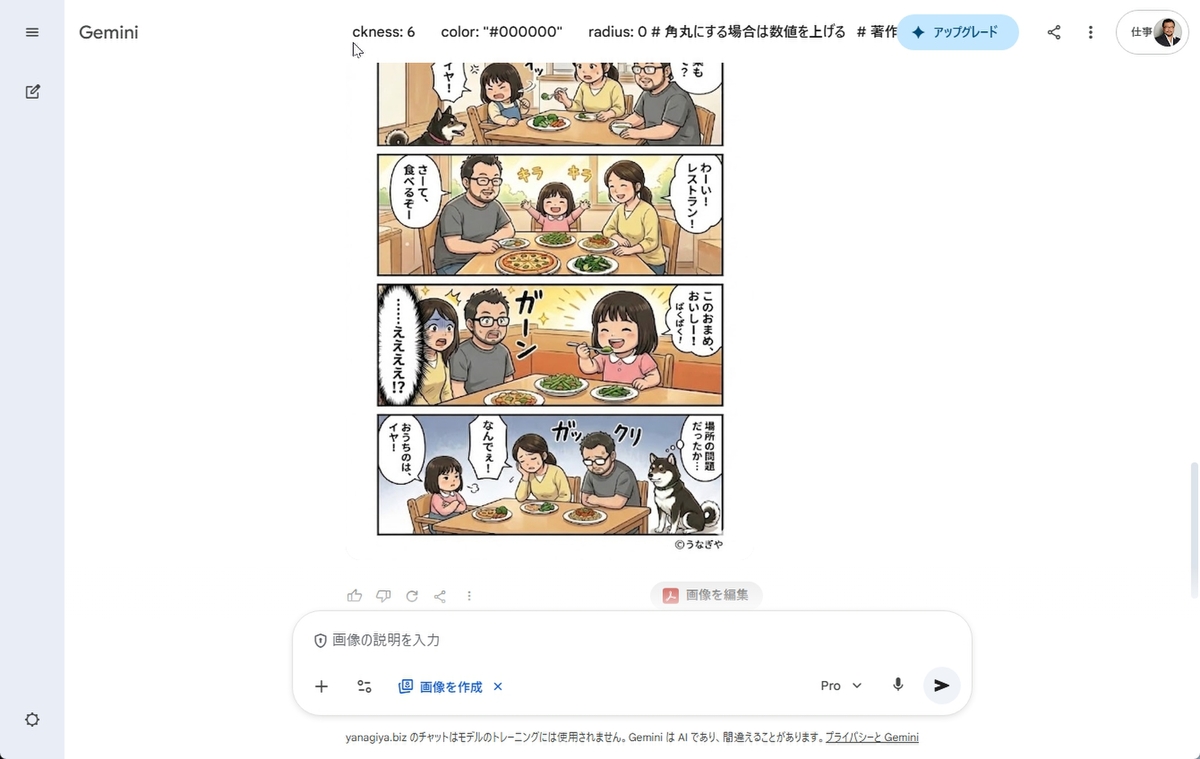
Task: Regenerate the response with redo icon
Action: point(412,596)
